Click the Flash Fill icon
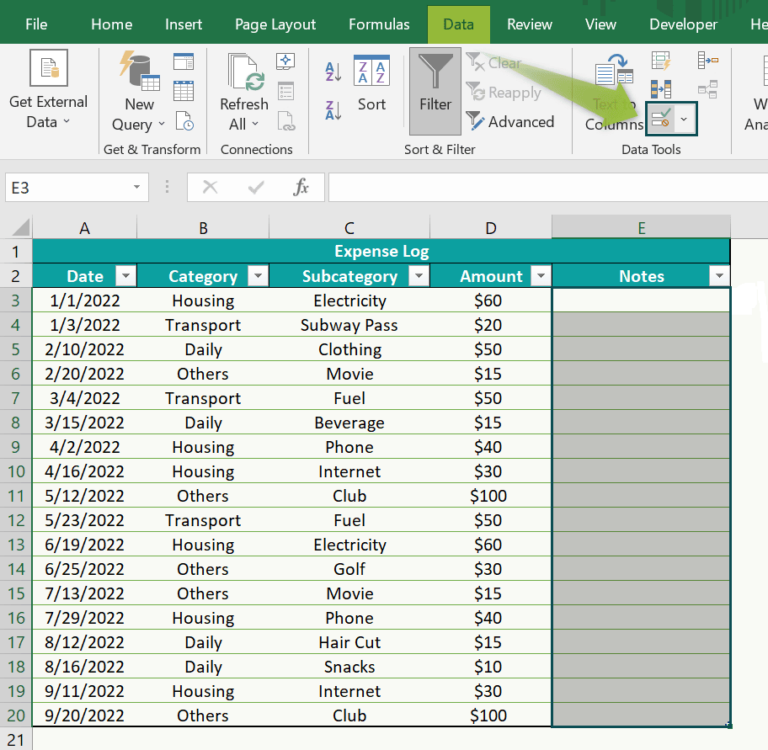768x750 pixels. click(x=661, y=61)
